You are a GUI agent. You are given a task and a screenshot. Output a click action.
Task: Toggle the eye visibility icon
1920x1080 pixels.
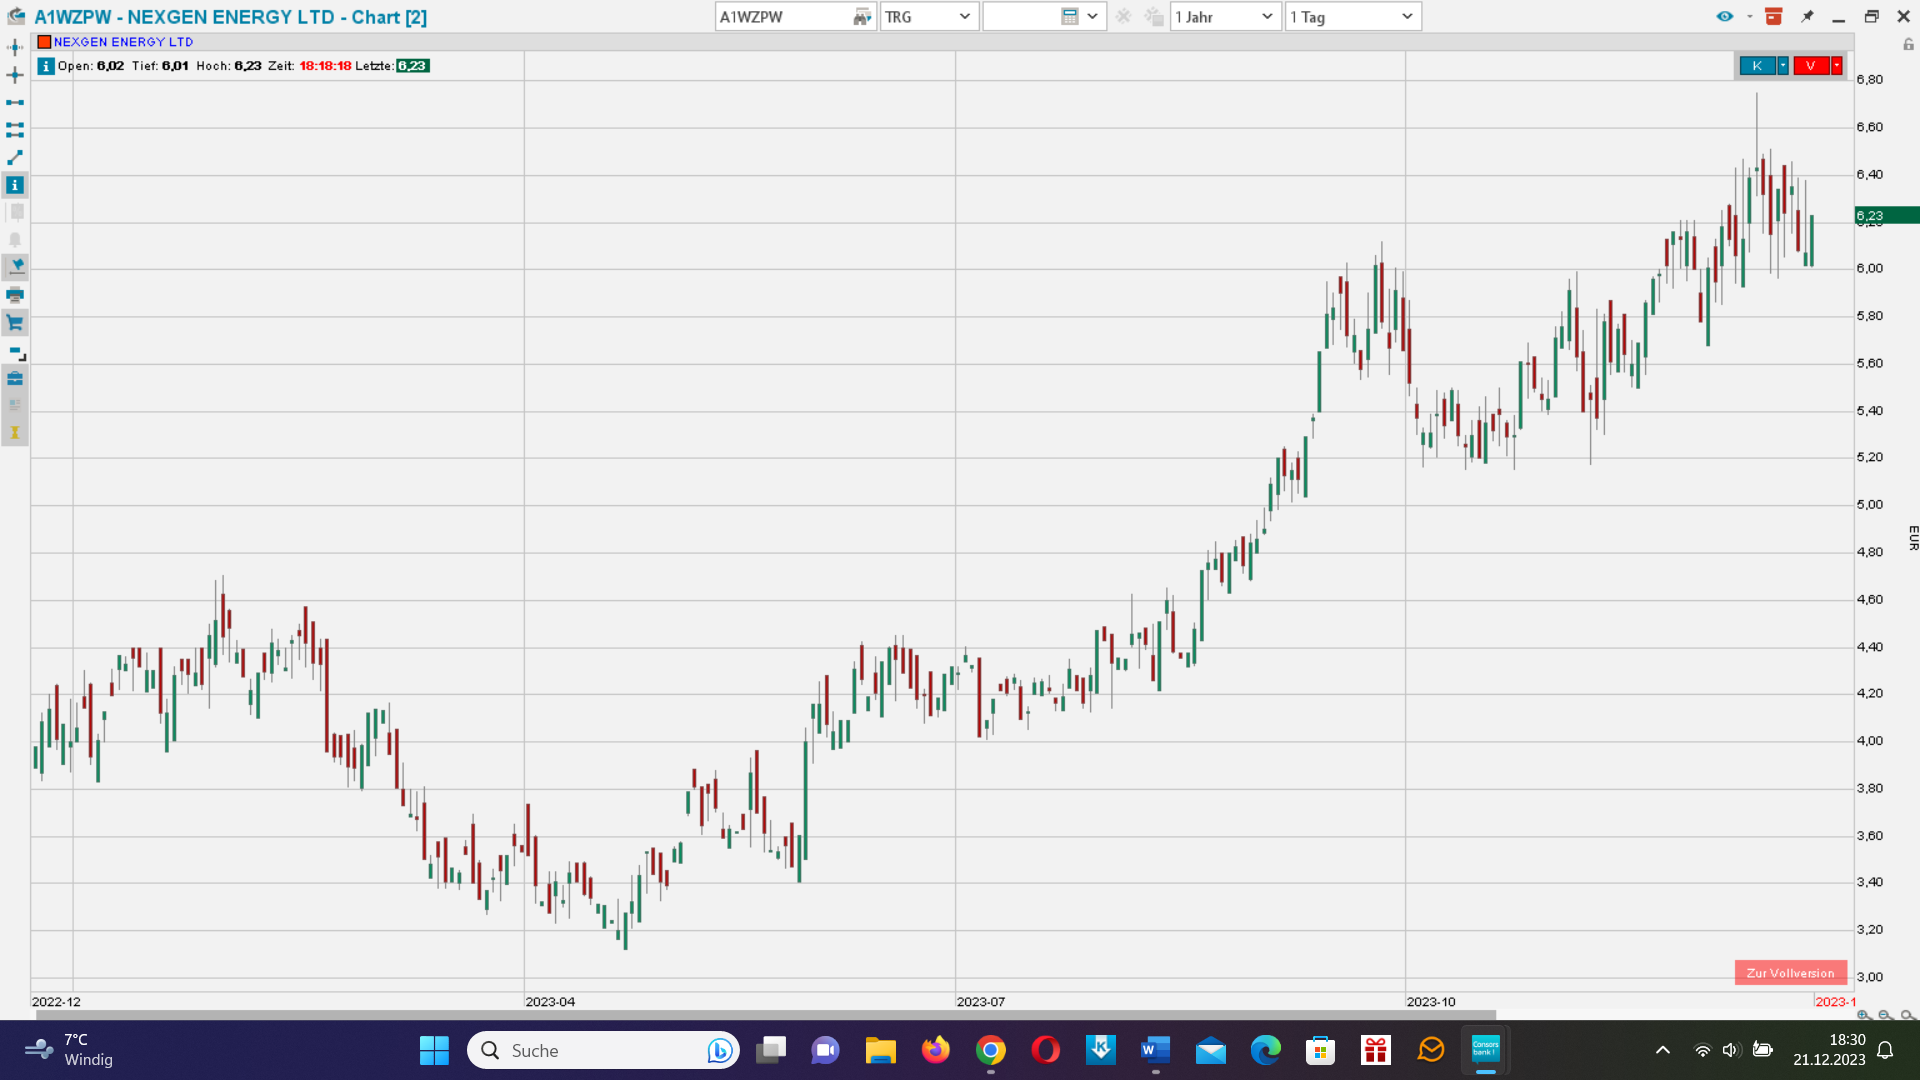pos(1724,17)
